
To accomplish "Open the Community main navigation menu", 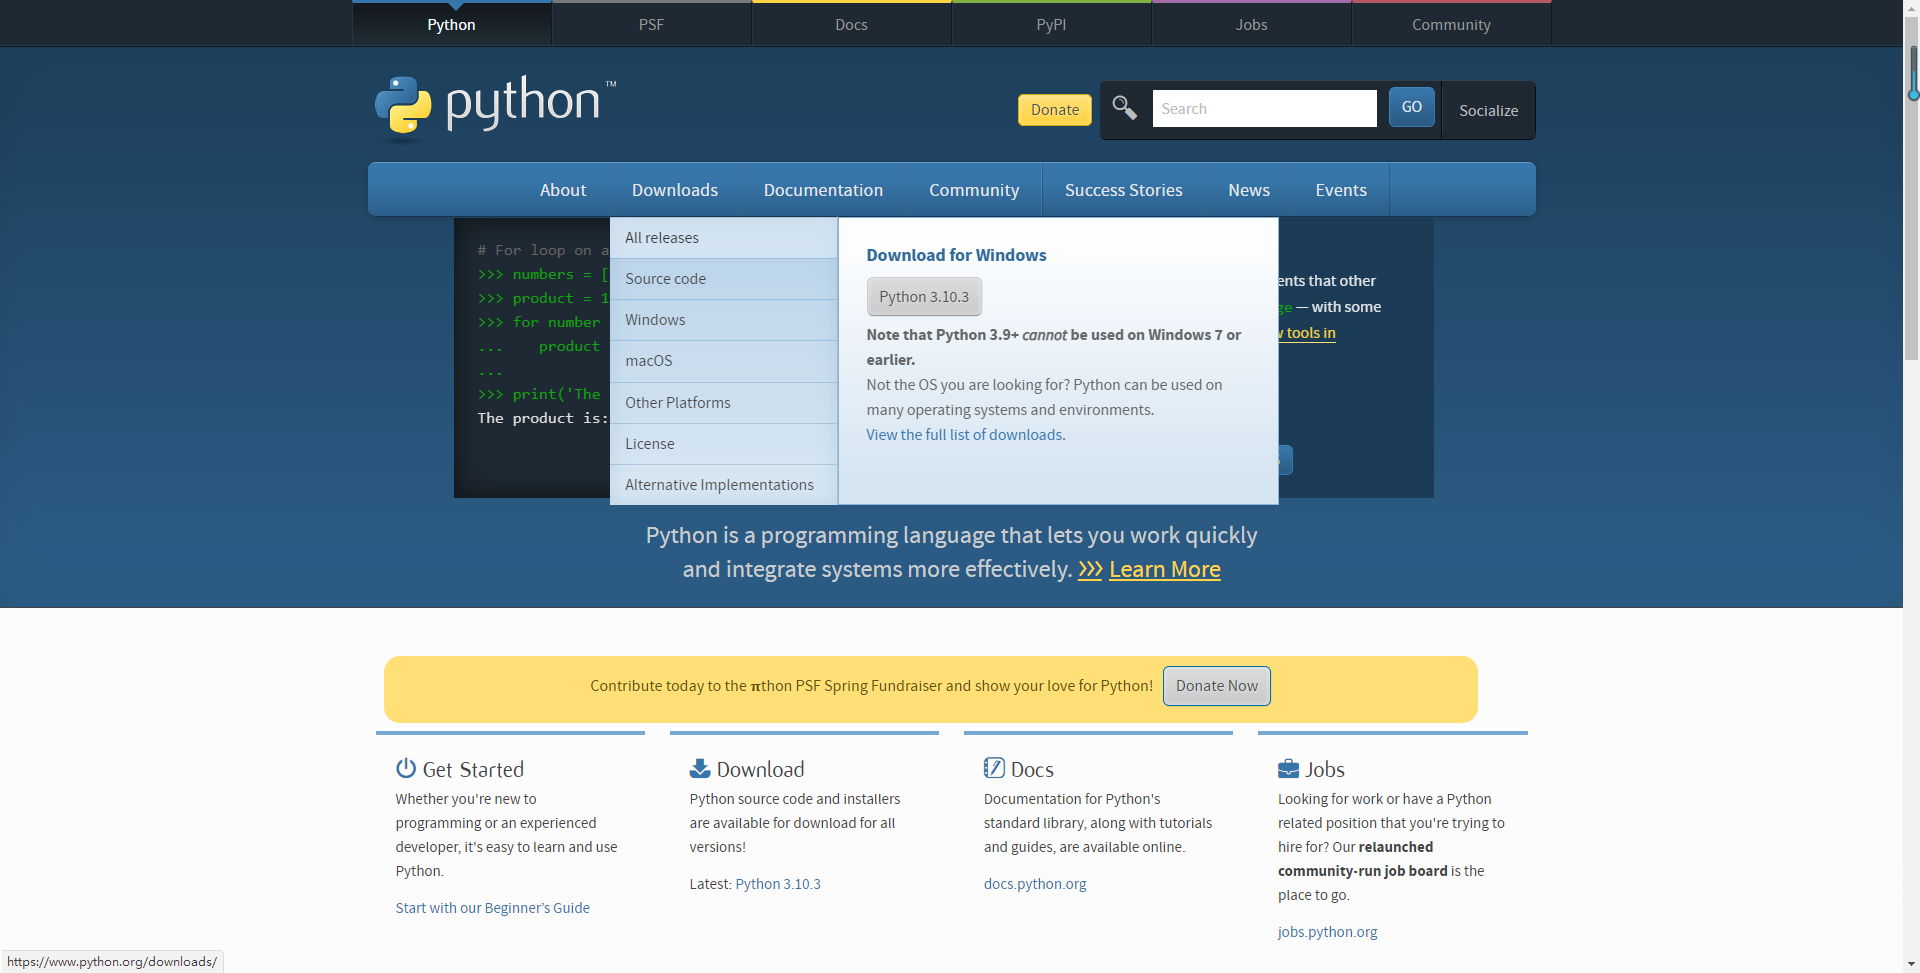I will point(974,190).
